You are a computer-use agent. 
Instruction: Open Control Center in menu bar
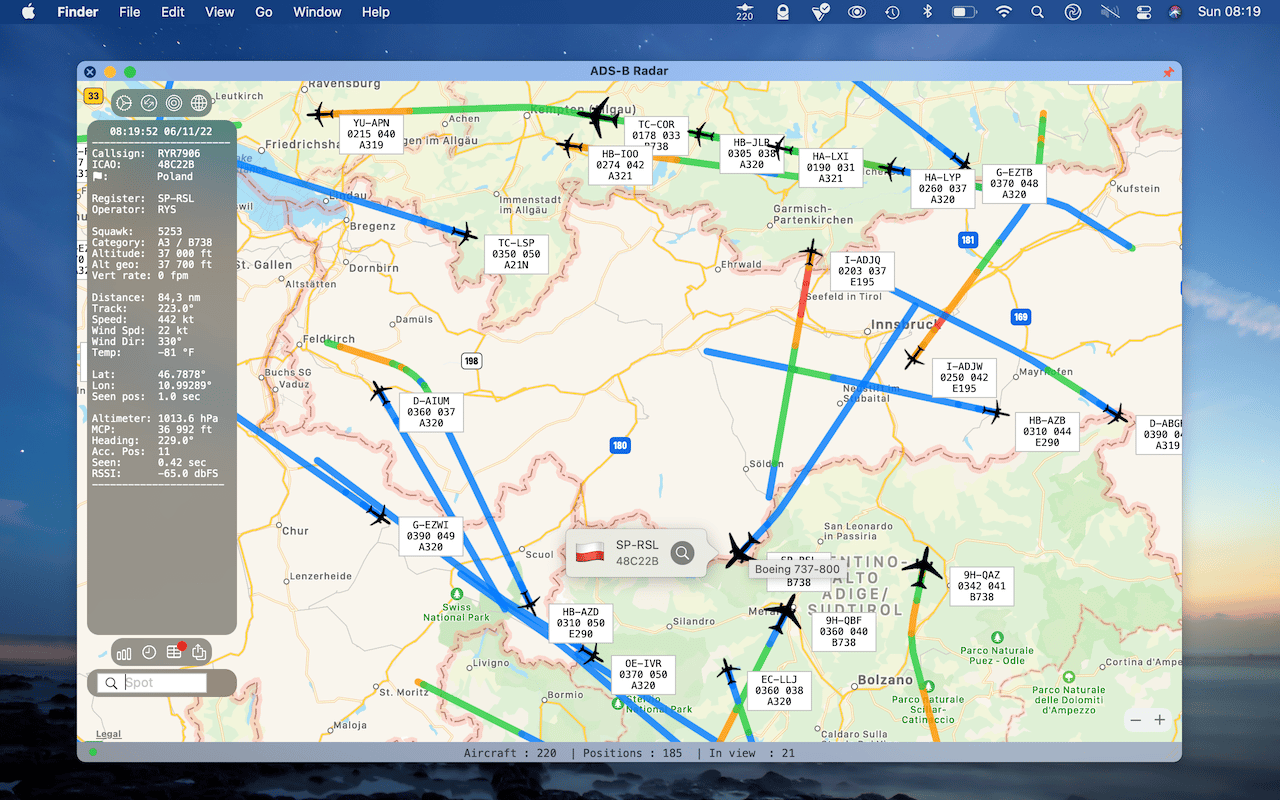coord(1144,12)
